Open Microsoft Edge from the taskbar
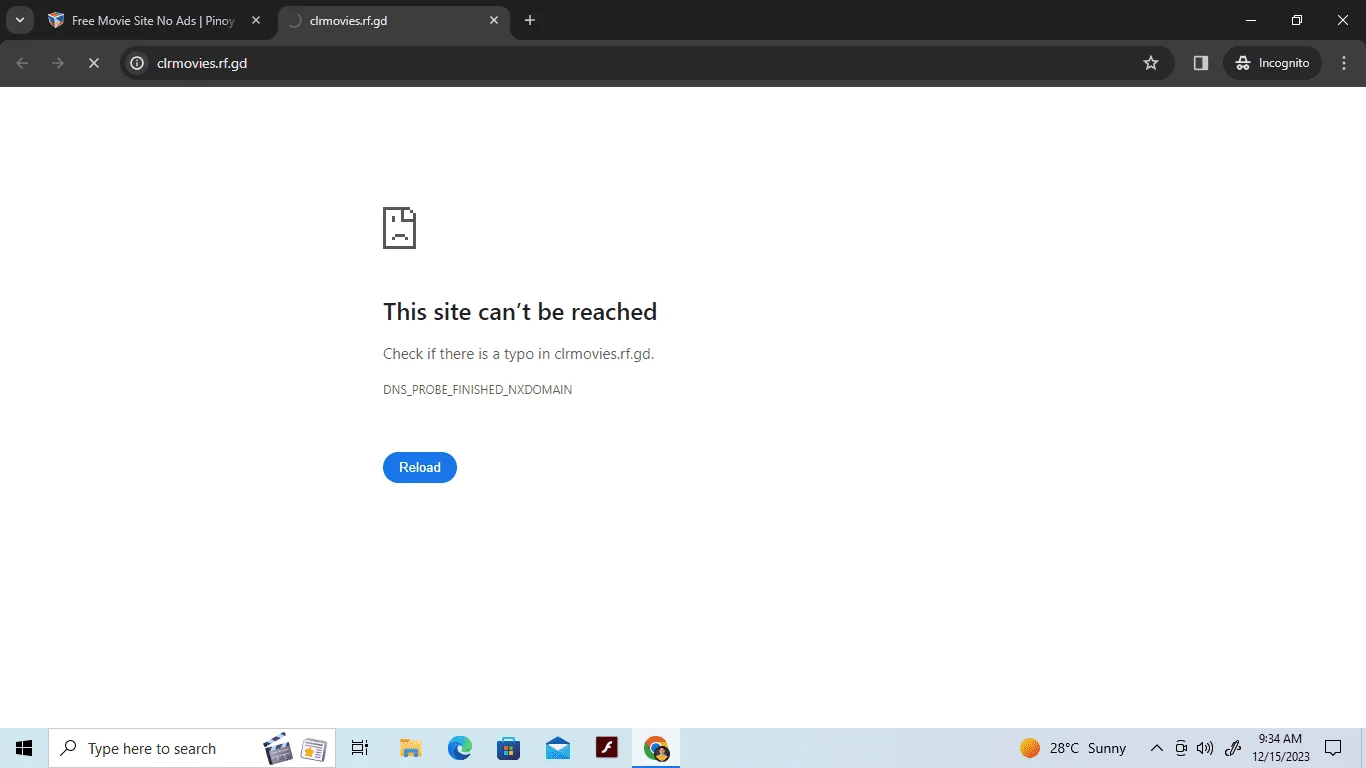Screen dimensions: 1366x768 [x=459, y=748]
